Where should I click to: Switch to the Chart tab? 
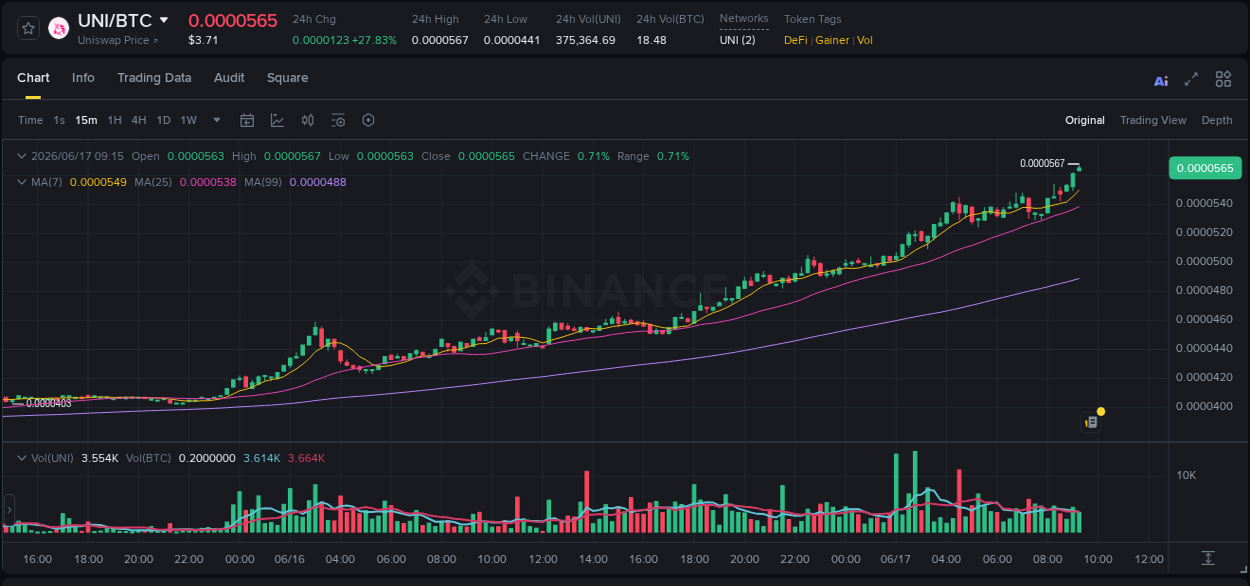[x=33, y=78]
